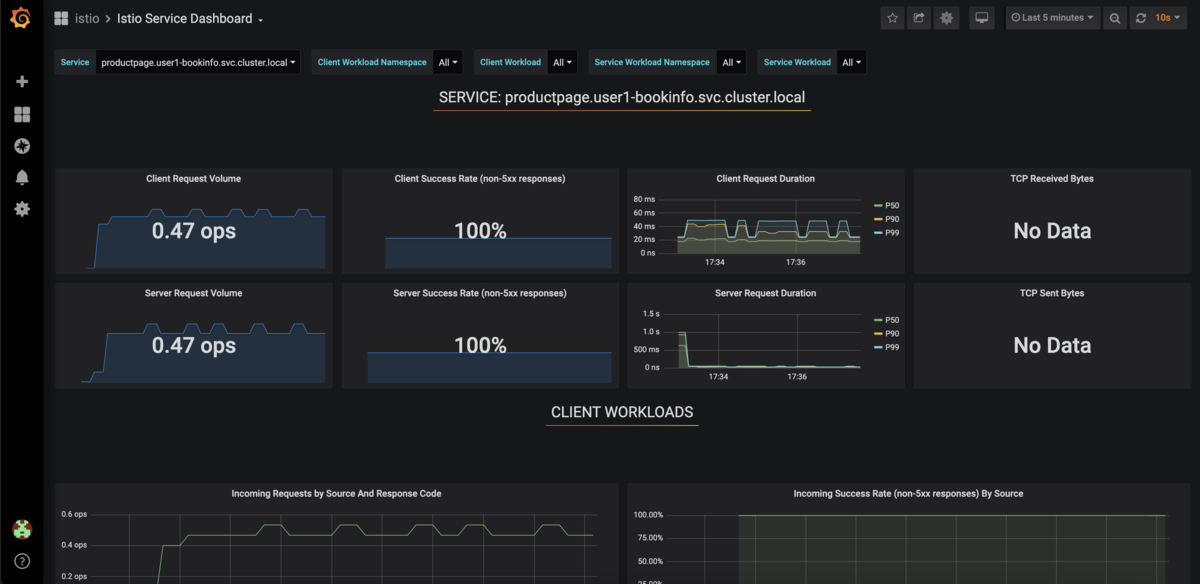Click the CLIENT WORKLOADS section heading

[x=622, y=412]
